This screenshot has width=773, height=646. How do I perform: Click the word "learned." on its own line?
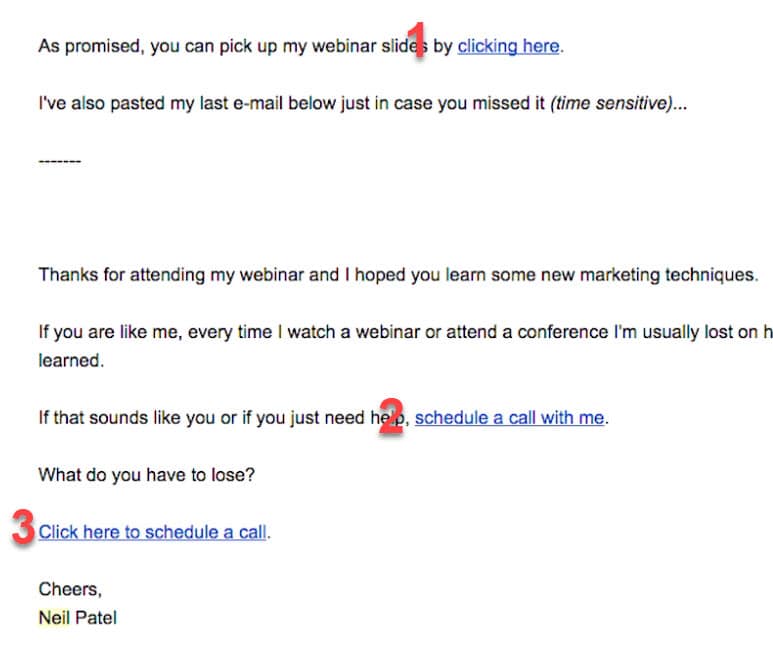click(x=71, y=361)
